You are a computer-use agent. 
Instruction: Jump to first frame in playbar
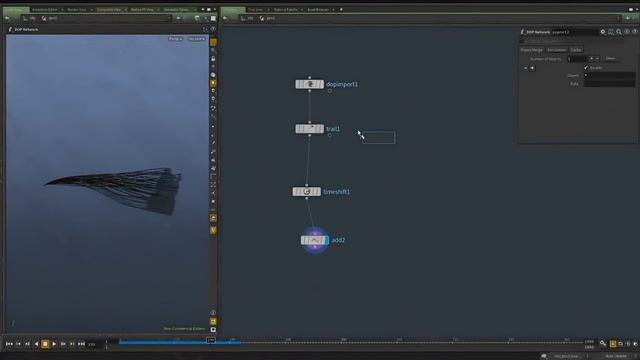(9, 344)
